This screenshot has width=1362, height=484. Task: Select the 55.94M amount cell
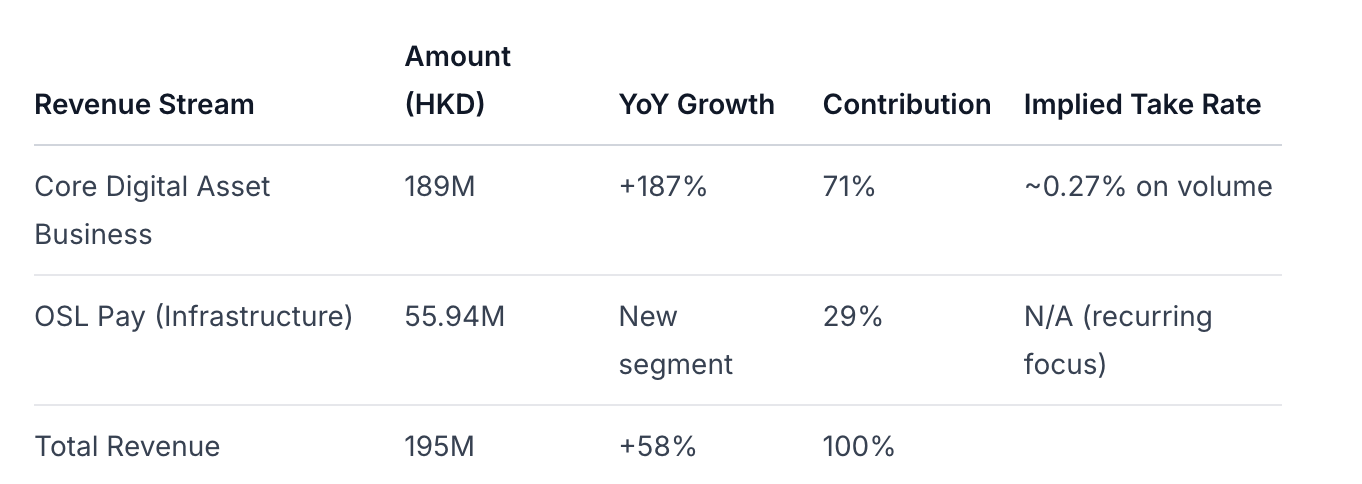pyautogui.click(x=454, y=317)
